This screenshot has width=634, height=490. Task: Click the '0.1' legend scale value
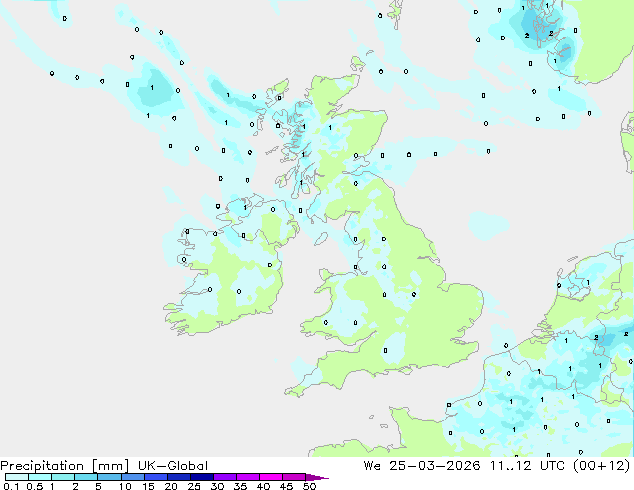click(11, 486)
